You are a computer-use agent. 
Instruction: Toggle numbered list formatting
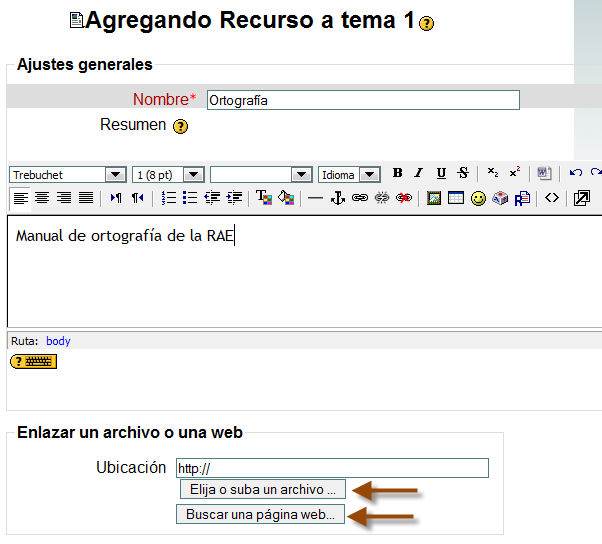(x=169, y=198)
